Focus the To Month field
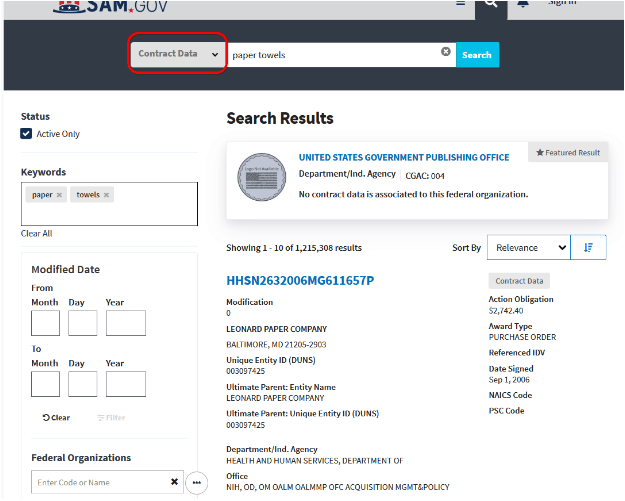 (x=45, y=384)
